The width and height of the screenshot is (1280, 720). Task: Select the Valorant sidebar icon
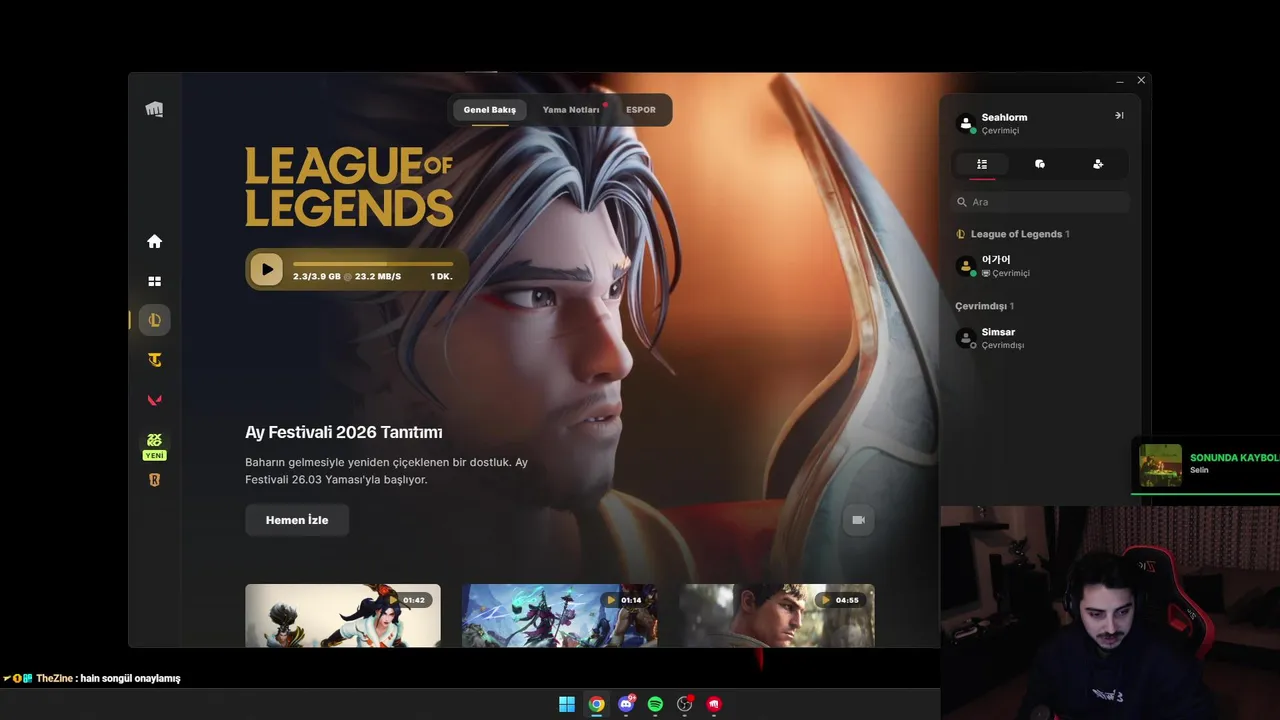click(x=154, y=400)
